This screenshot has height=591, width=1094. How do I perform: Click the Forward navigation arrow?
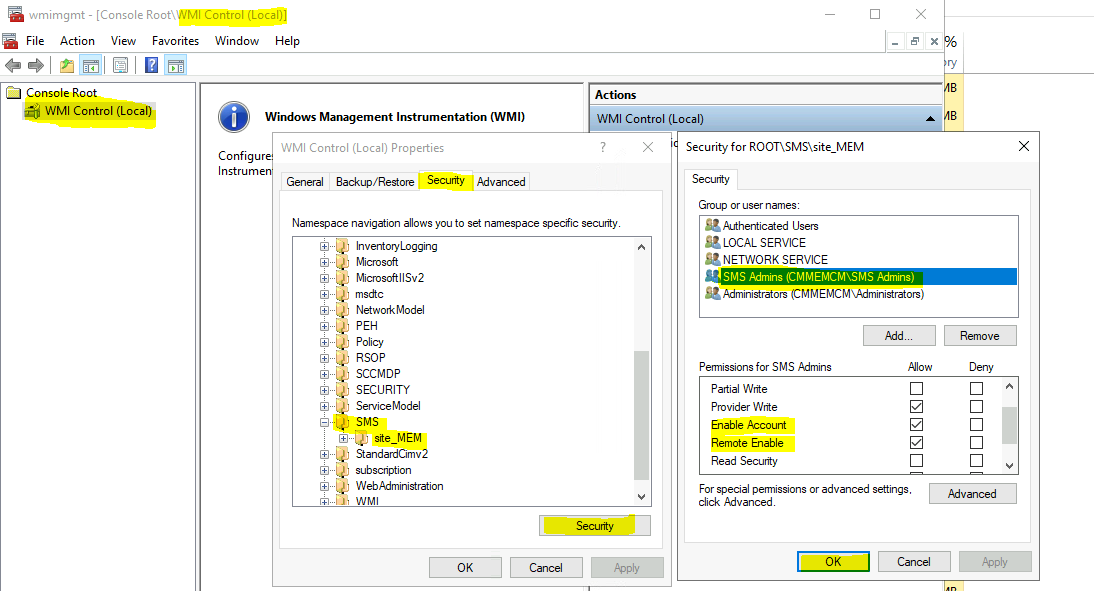[36, 65]
